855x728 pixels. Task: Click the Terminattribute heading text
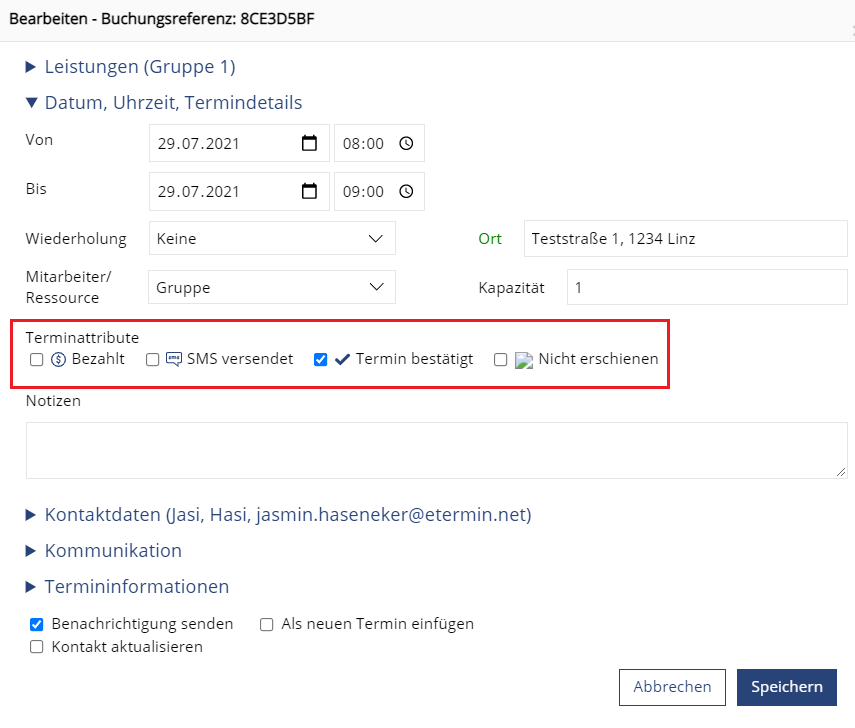pos(82,338)
